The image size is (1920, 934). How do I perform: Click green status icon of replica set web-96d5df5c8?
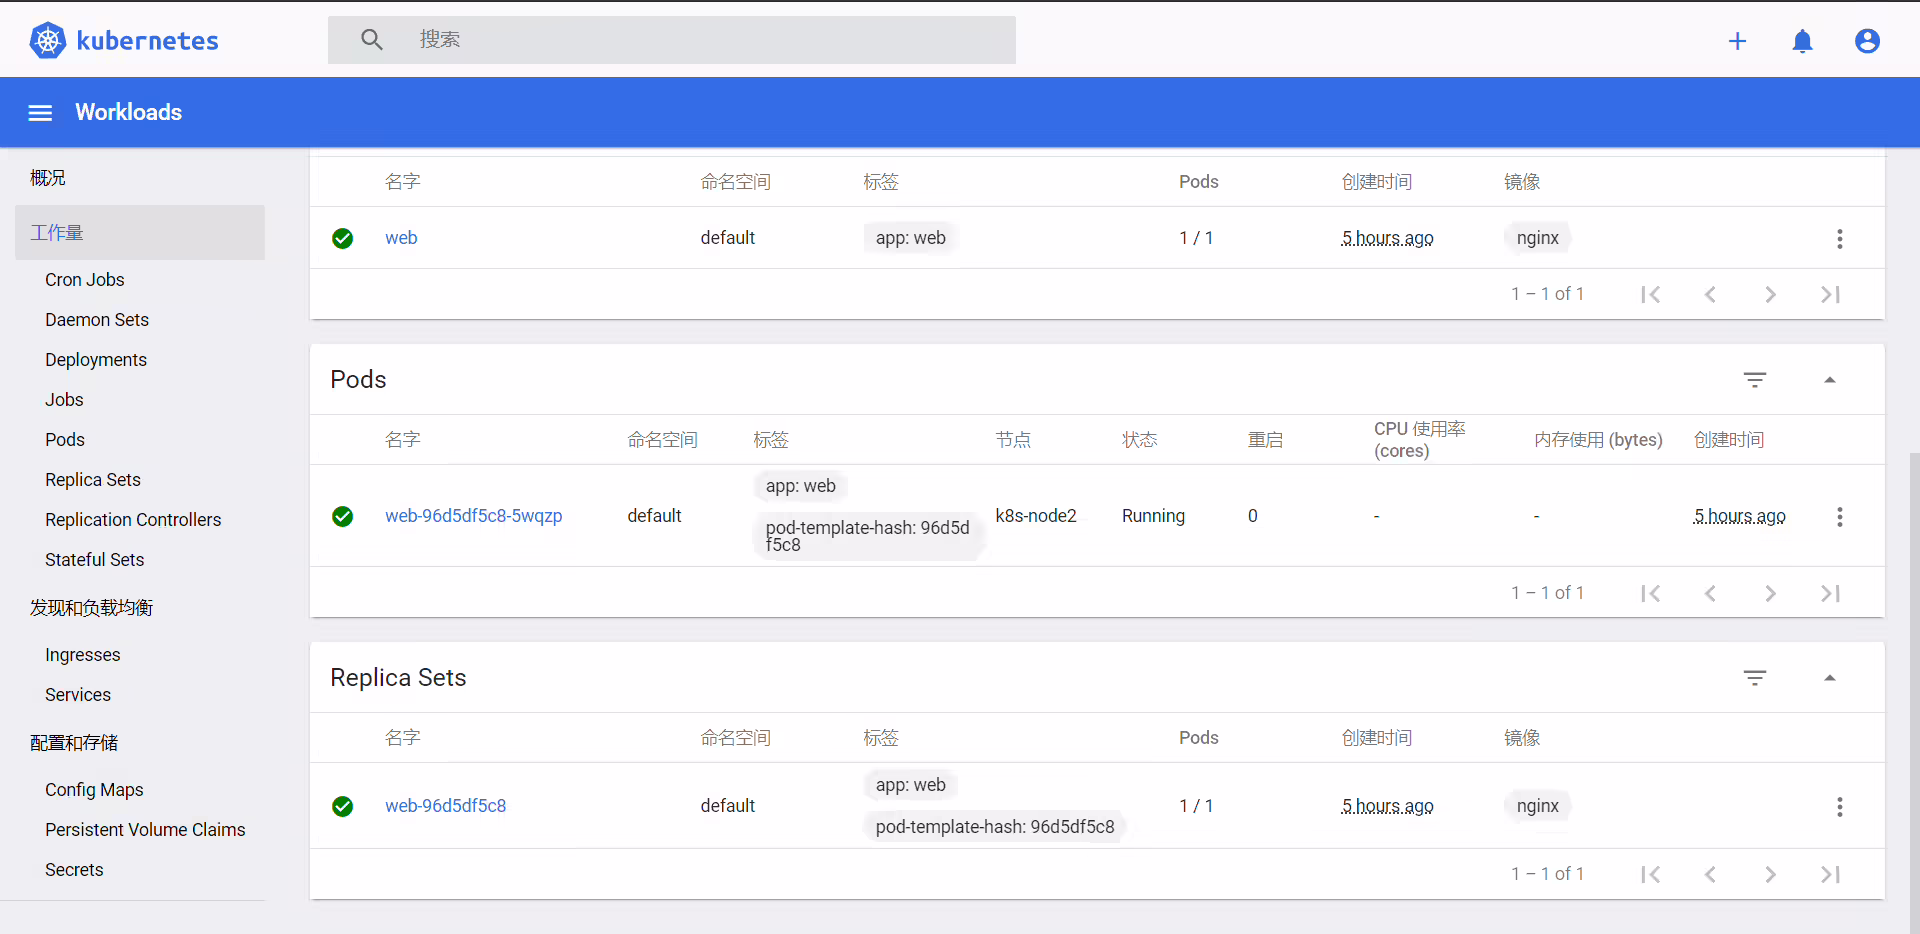[342, 806]
